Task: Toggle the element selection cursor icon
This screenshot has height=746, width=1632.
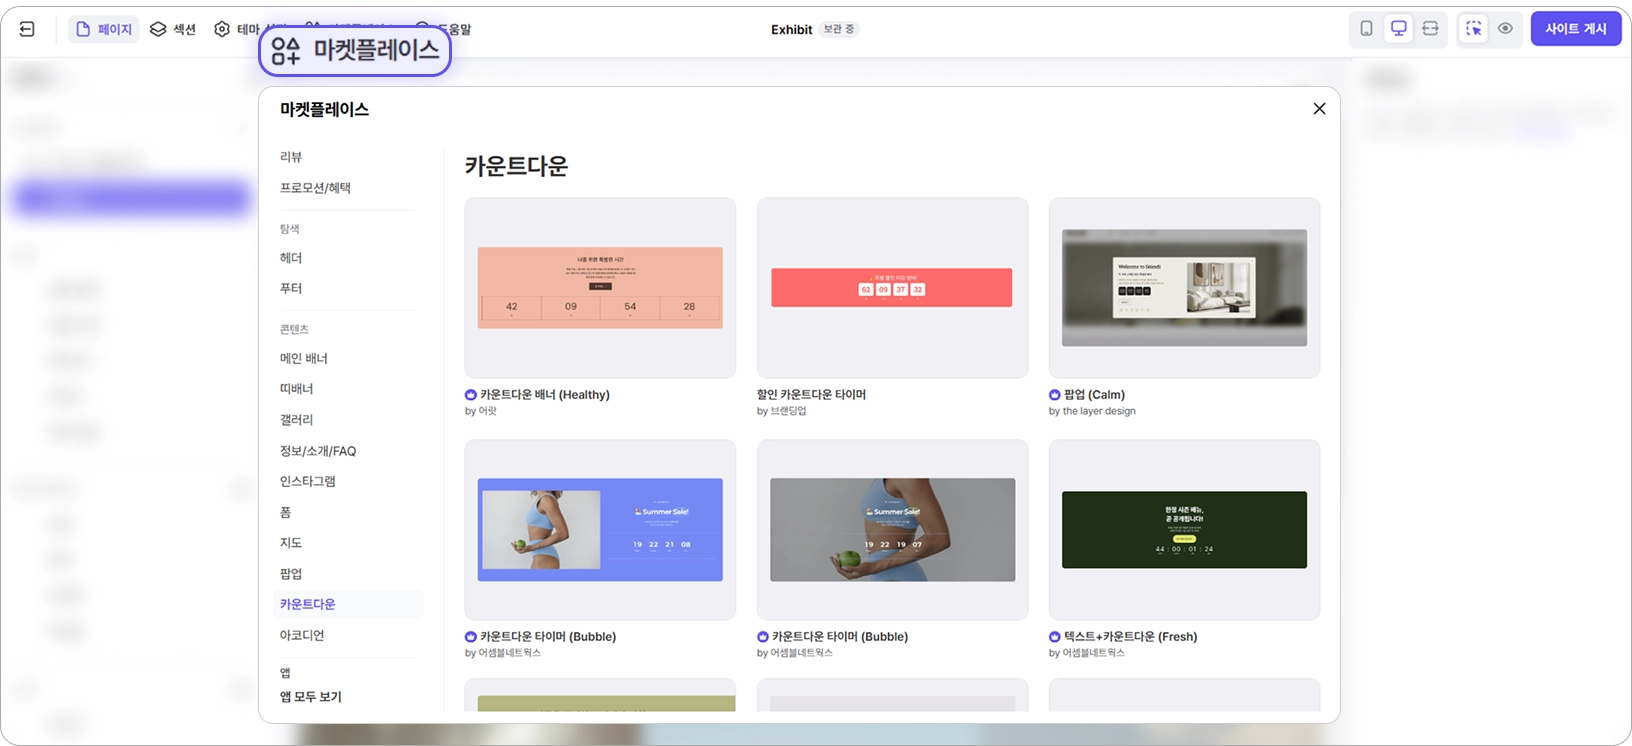Action: 1473,29
